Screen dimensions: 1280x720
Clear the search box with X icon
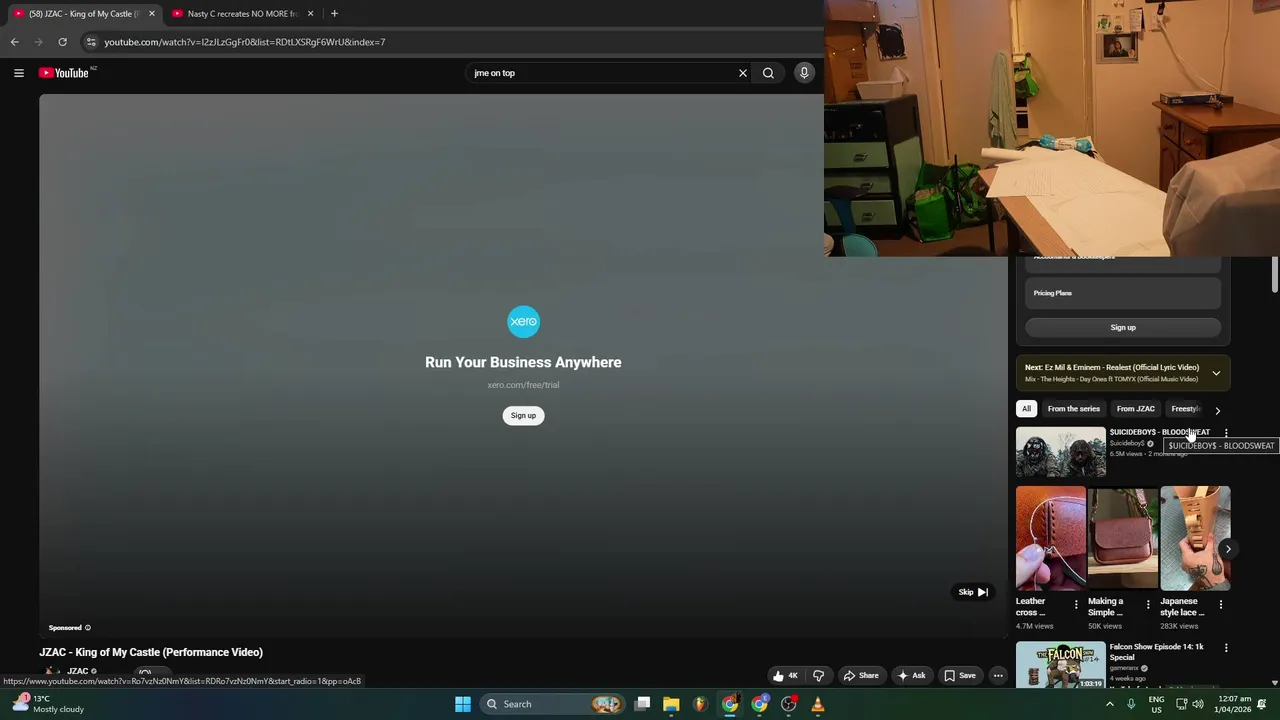(743, 73)
